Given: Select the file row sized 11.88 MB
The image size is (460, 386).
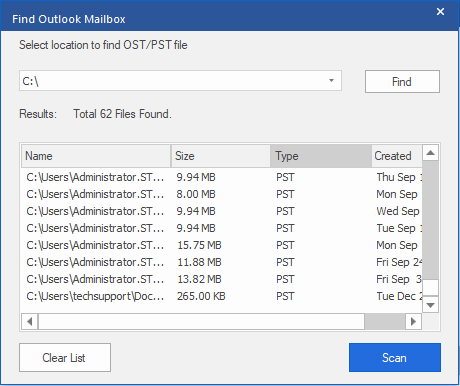Looking at the screenshot, I should click(x=222, y=262).
